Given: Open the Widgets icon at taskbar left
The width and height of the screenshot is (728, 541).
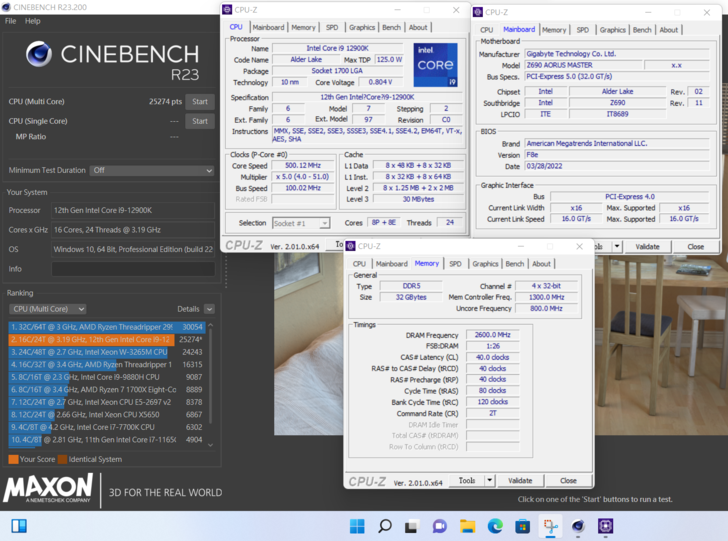Looking at the screenshot, I should 19,526.
